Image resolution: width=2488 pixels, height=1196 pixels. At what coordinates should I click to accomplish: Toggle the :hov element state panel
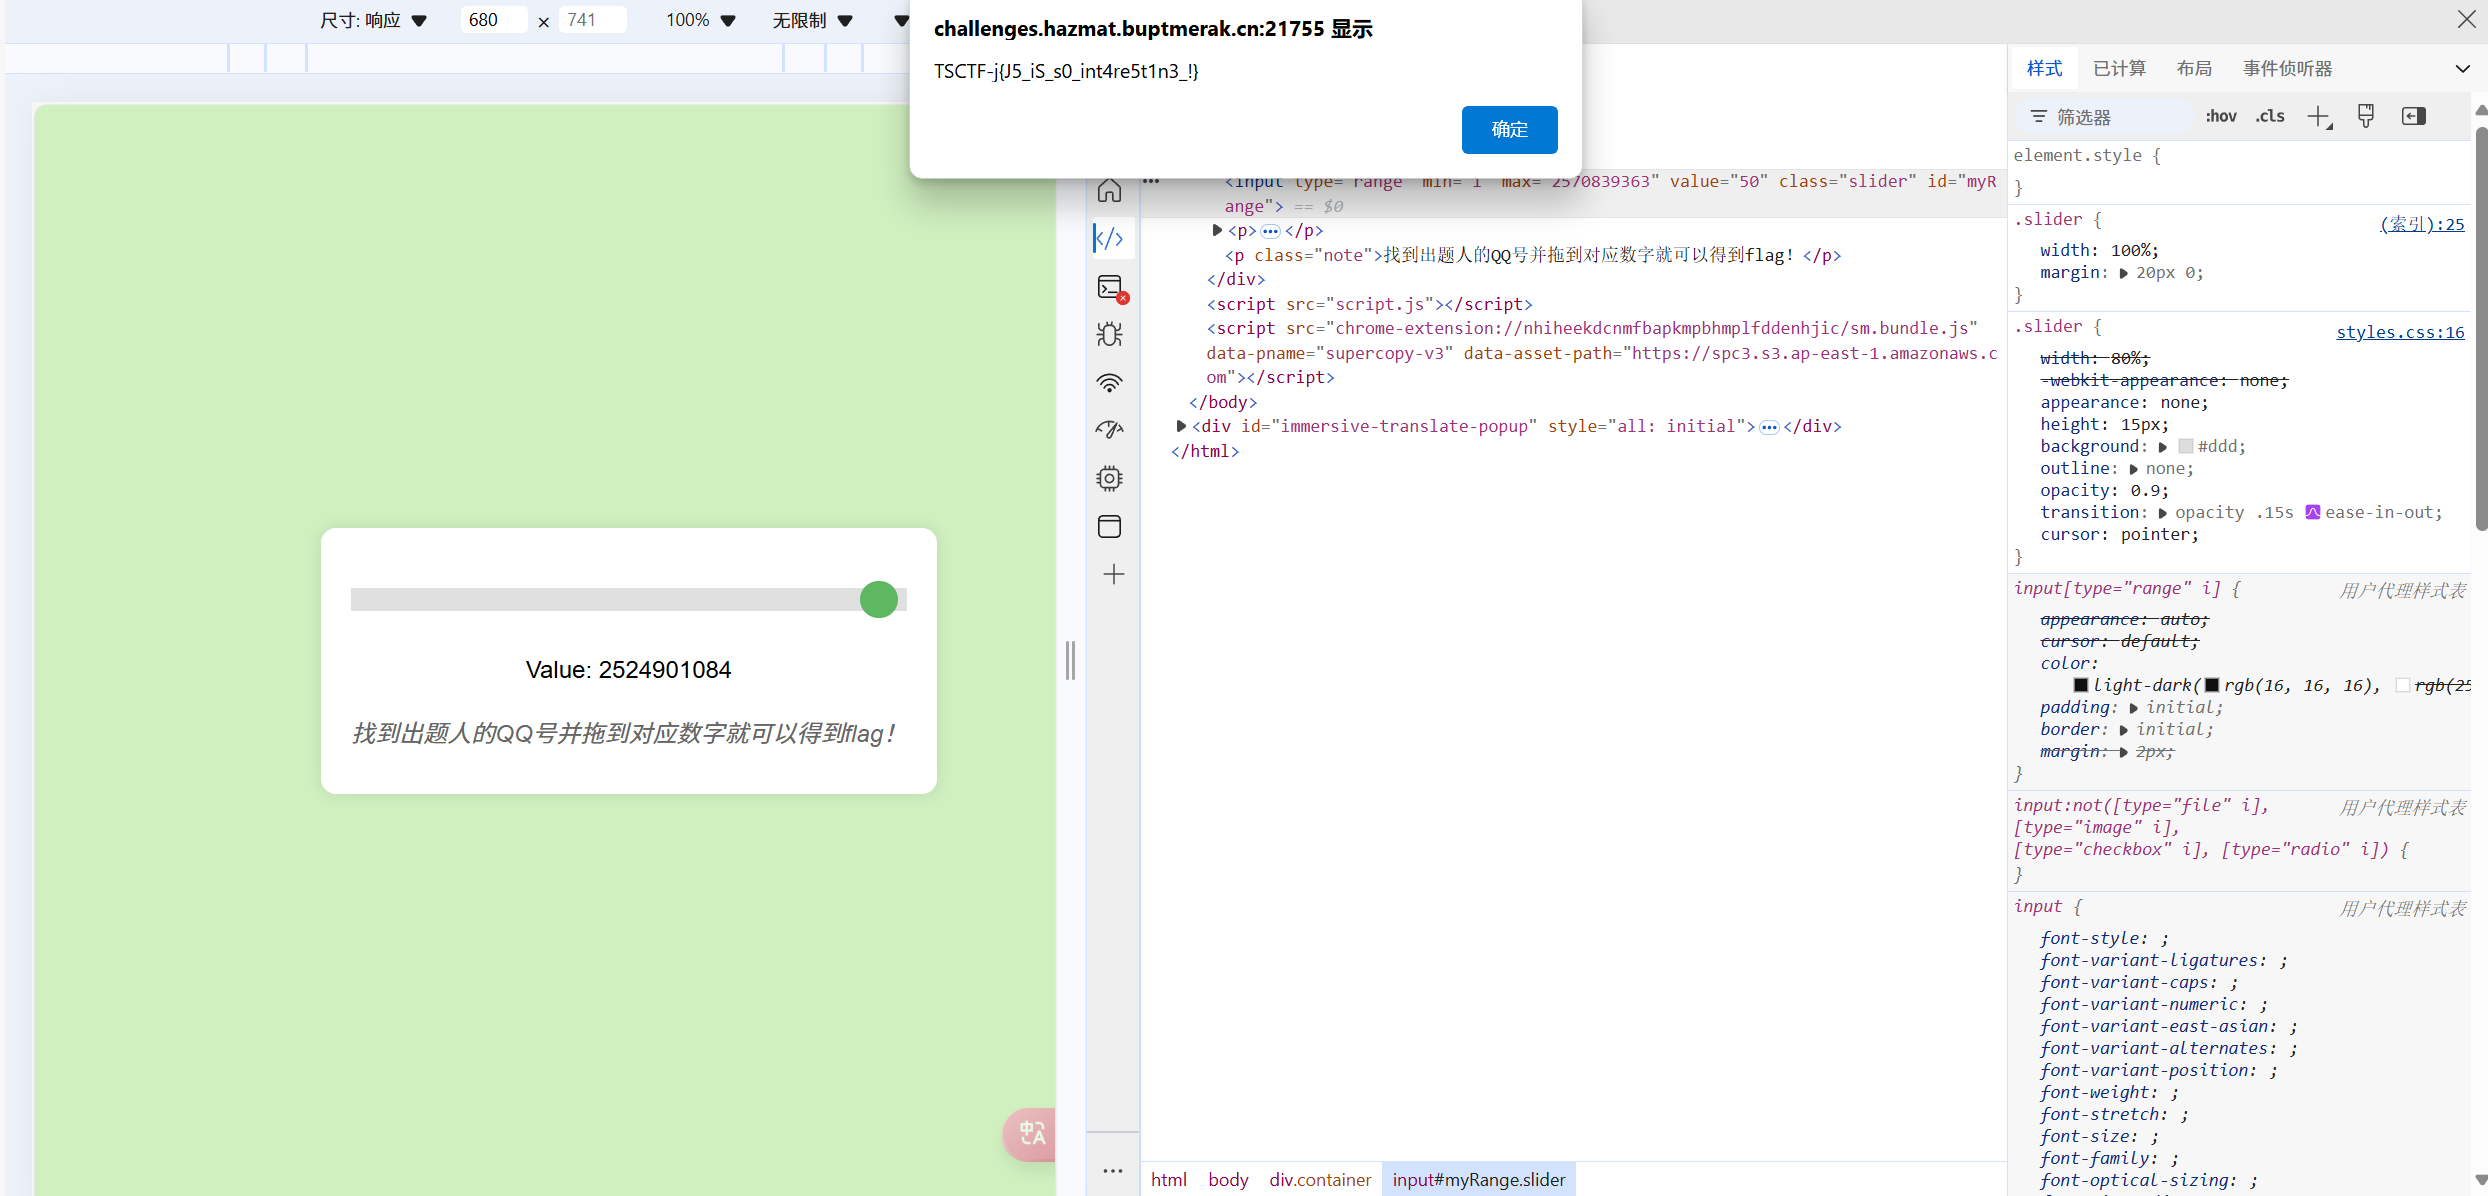[2221, 117]
